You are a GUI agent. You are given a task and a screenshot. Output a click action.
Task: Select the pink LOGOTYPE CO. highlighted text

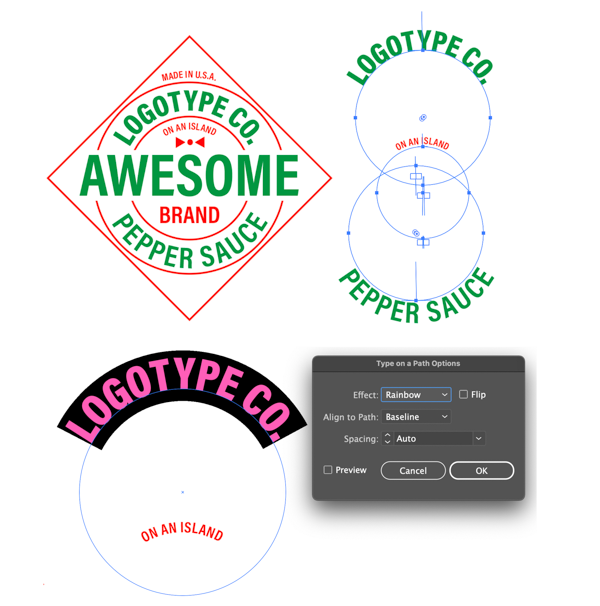click(178, 400)
